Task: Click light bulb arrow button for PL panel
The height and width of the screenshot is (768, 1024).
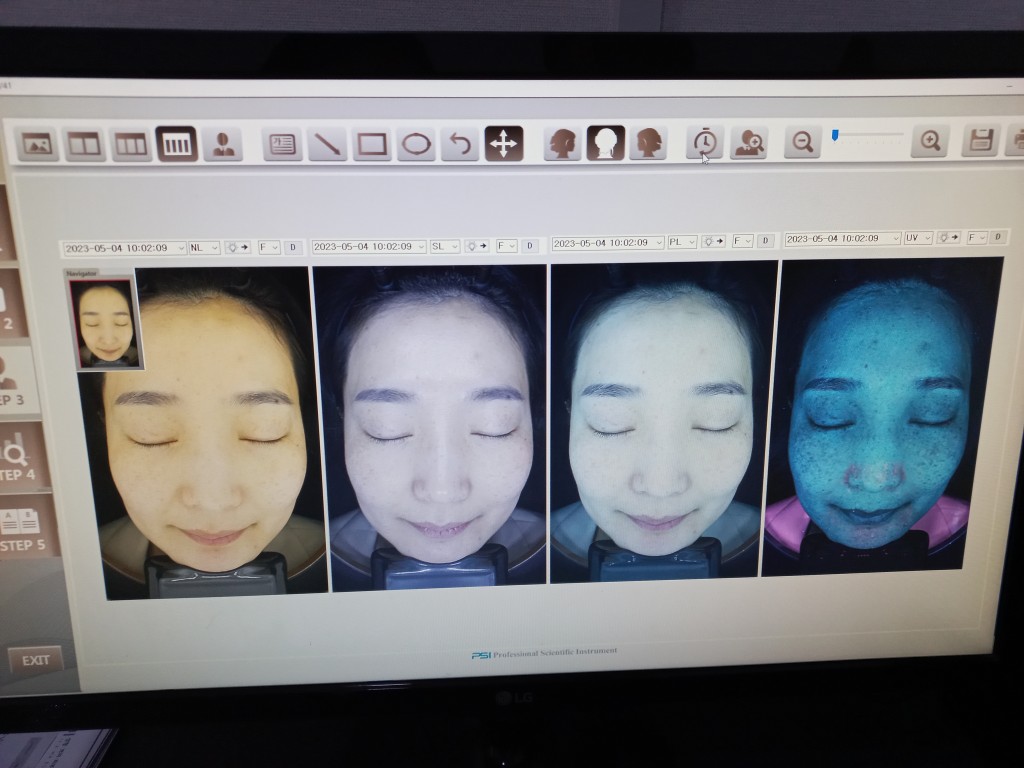Action: click(714, 241)
